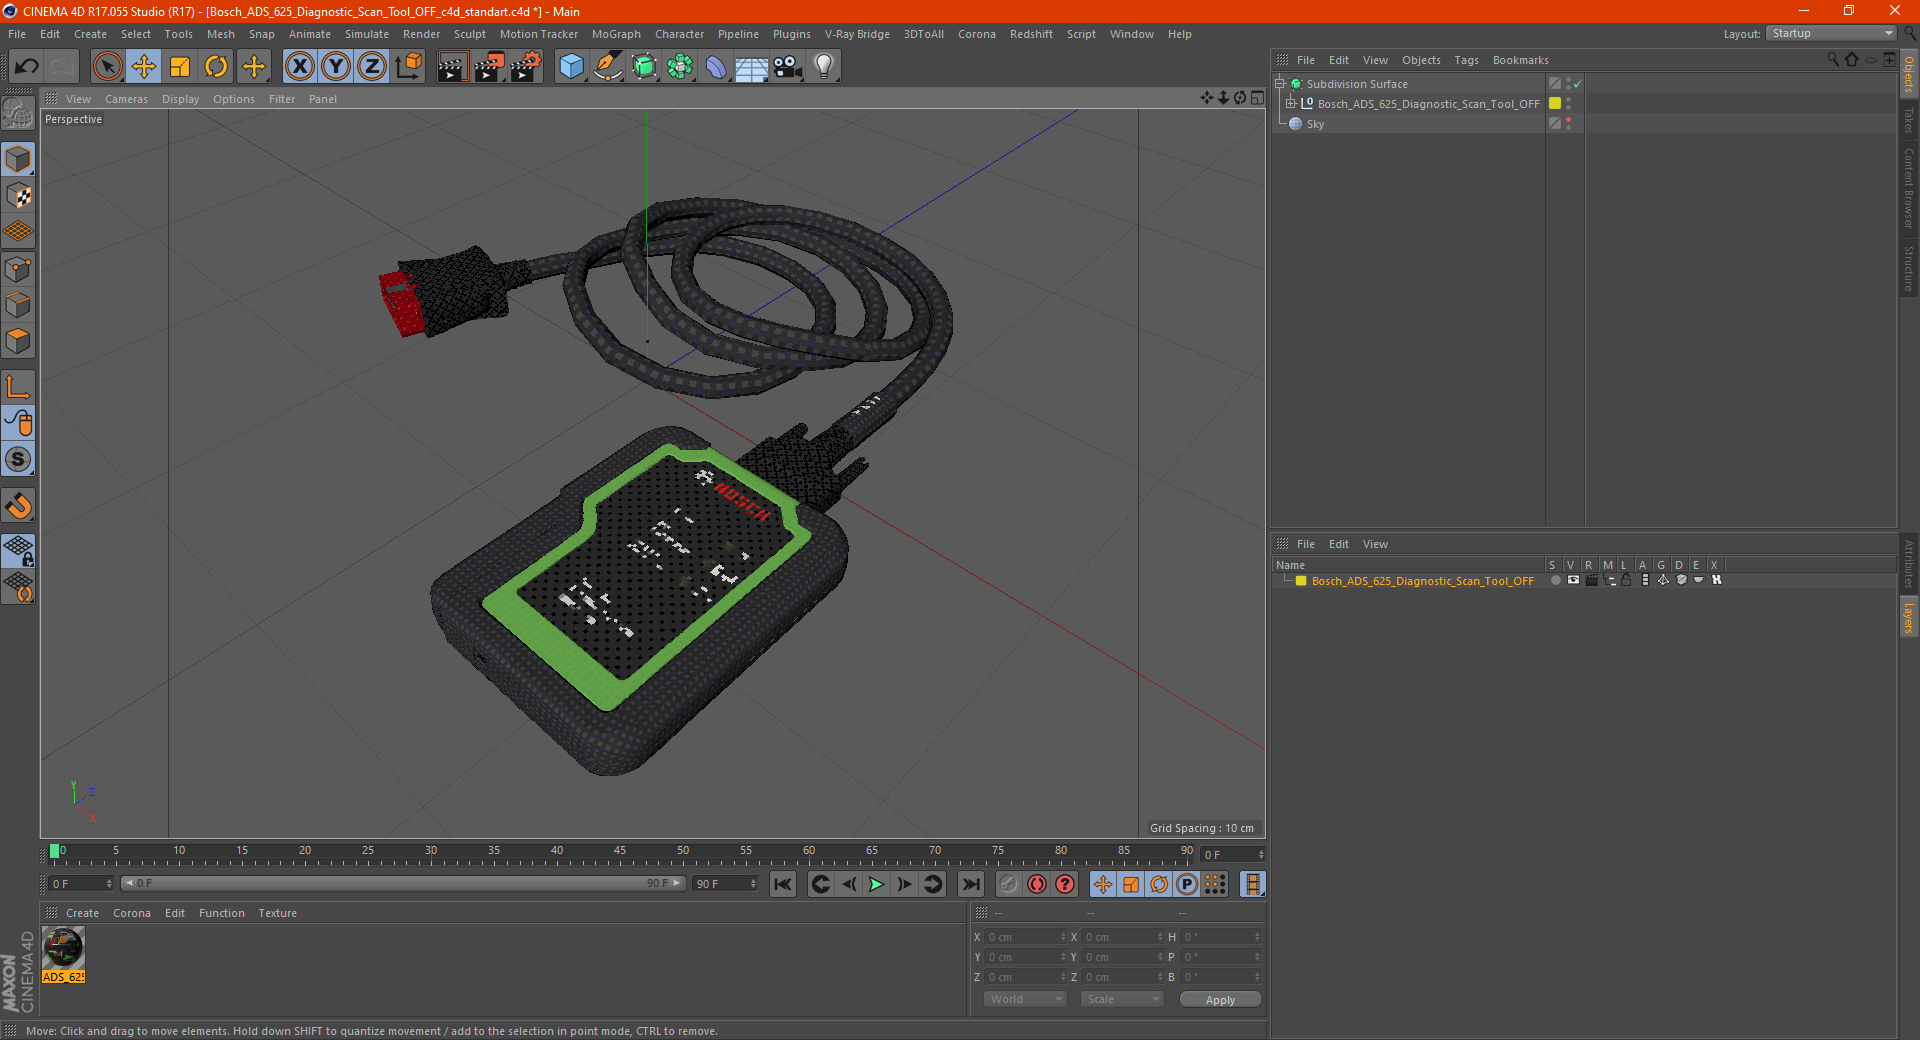Toggle Y axis lock
This screenshot has height=1040, width=1920.
[336, 67]
